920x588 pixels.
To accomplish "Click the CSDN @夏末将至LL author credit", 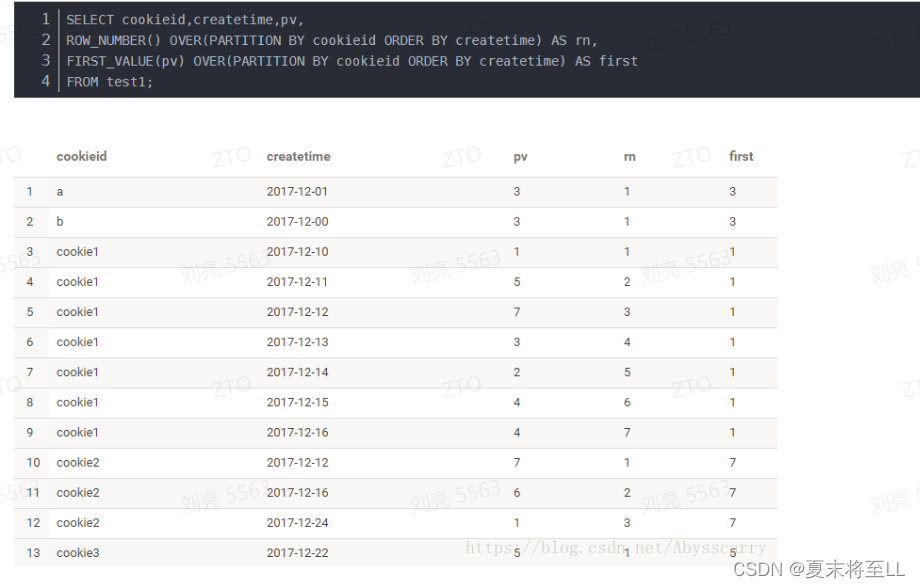I will coord(819,569).
